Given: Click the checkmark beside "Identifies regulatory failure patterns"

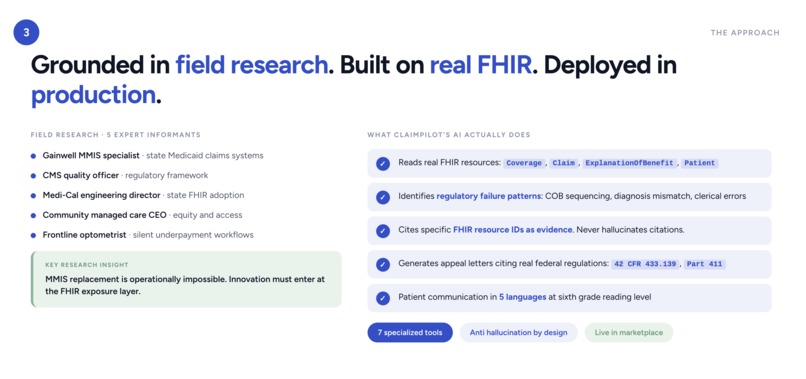Looking at the screenshot, I should tap(382, 197).
